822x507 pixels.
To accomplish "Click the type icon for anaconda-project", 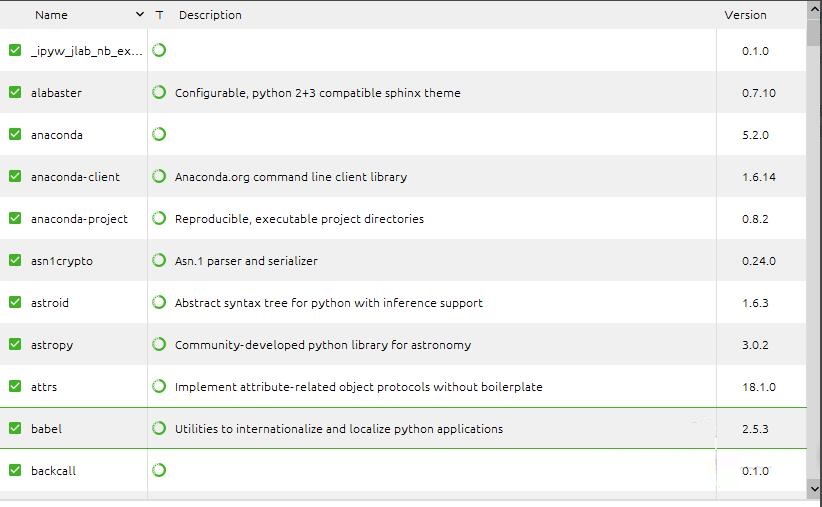I will point(159,218).
